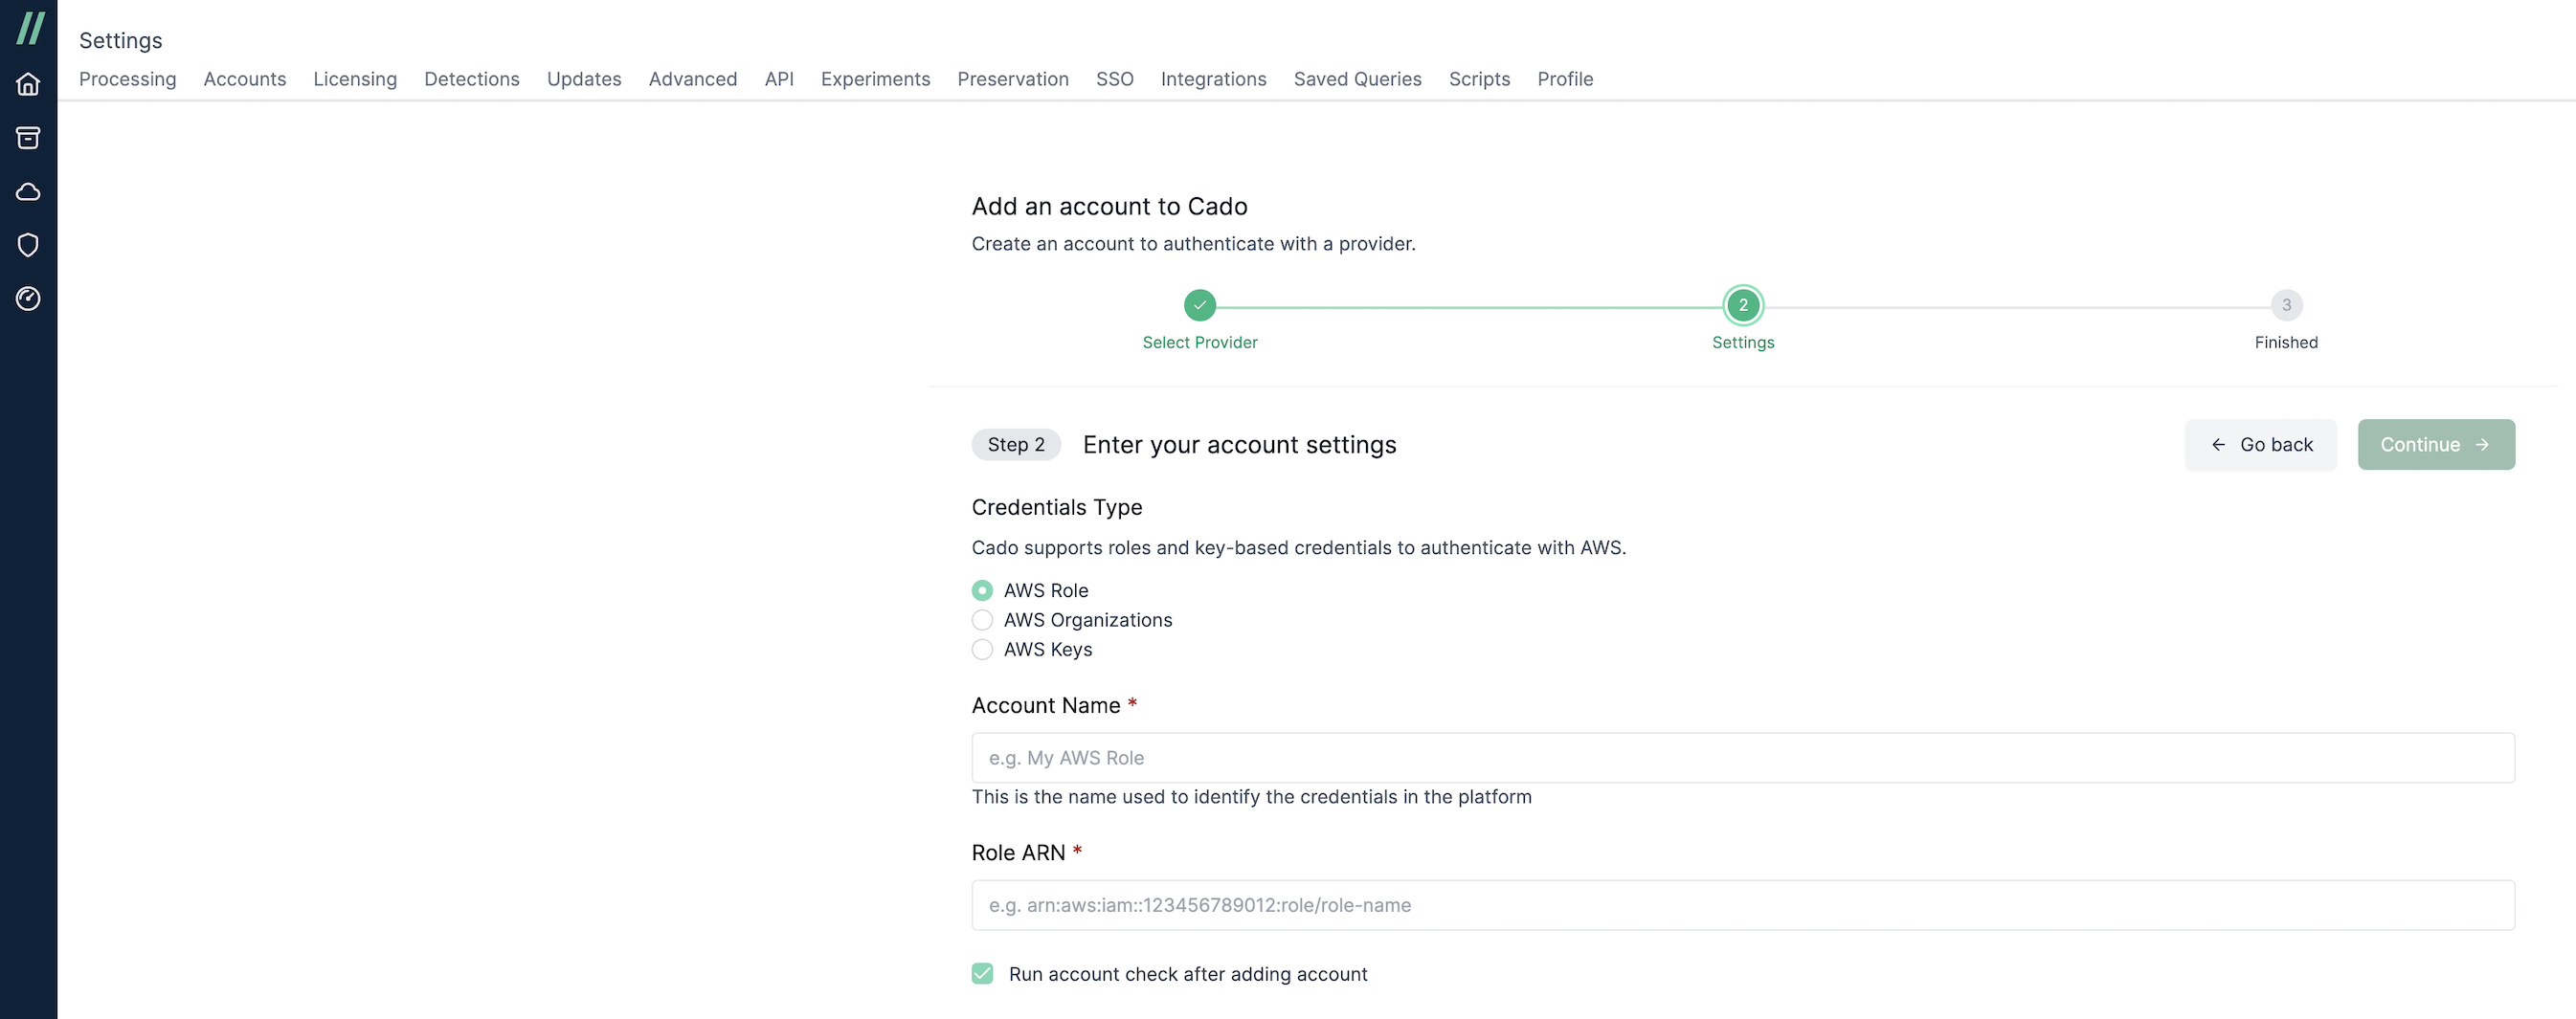Click the Settings page title

[x=120, y=40]
